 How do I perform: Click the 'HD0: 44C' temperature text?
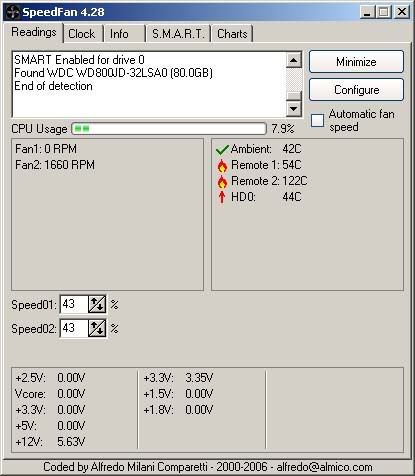266,197
